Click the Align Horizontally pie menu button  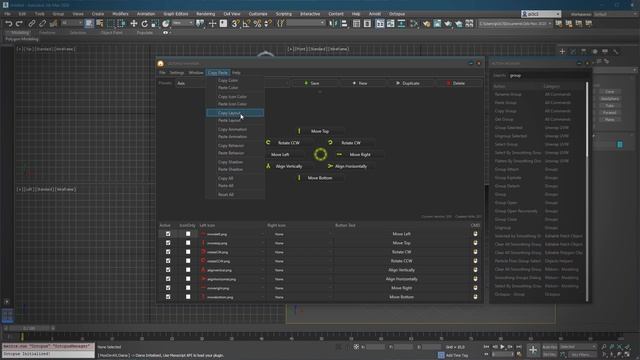tap(350, 166)
